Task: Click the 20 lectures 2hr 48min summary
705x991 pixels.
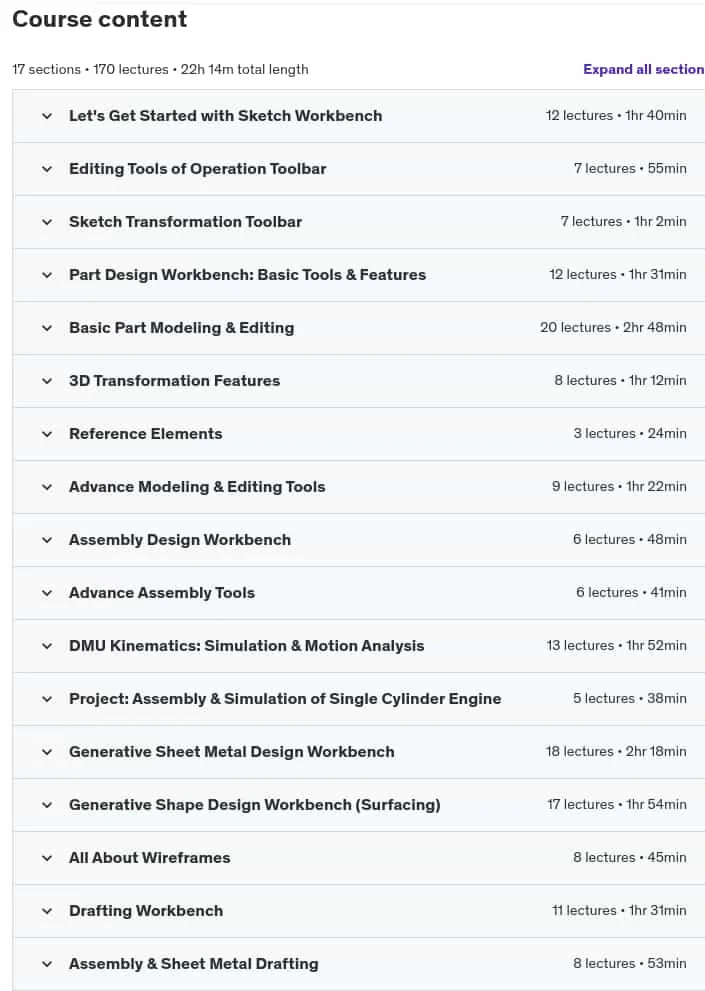Action: (613, 327)
